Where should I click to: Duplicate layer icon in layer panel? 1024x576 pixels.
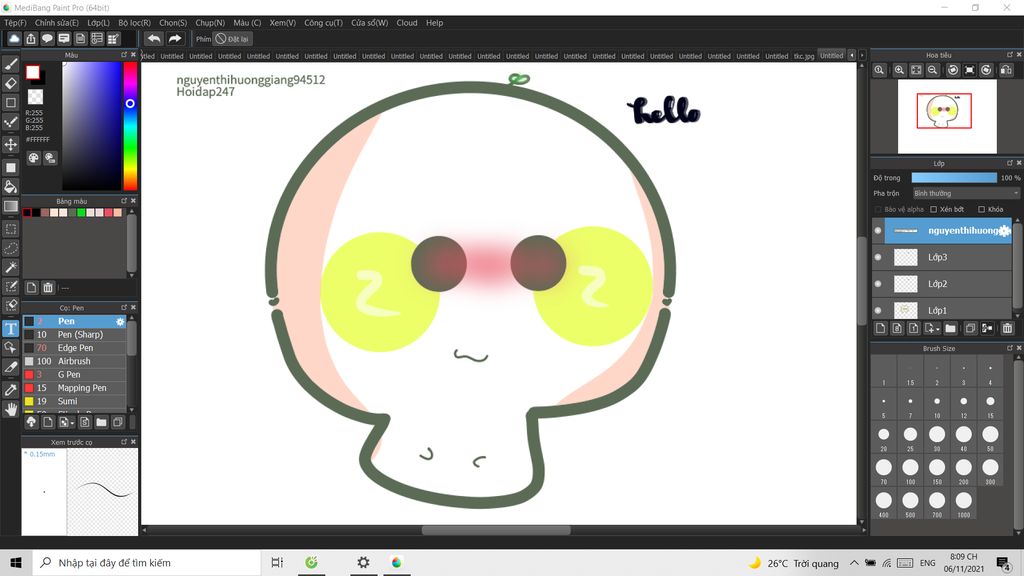tap(970, 328)
